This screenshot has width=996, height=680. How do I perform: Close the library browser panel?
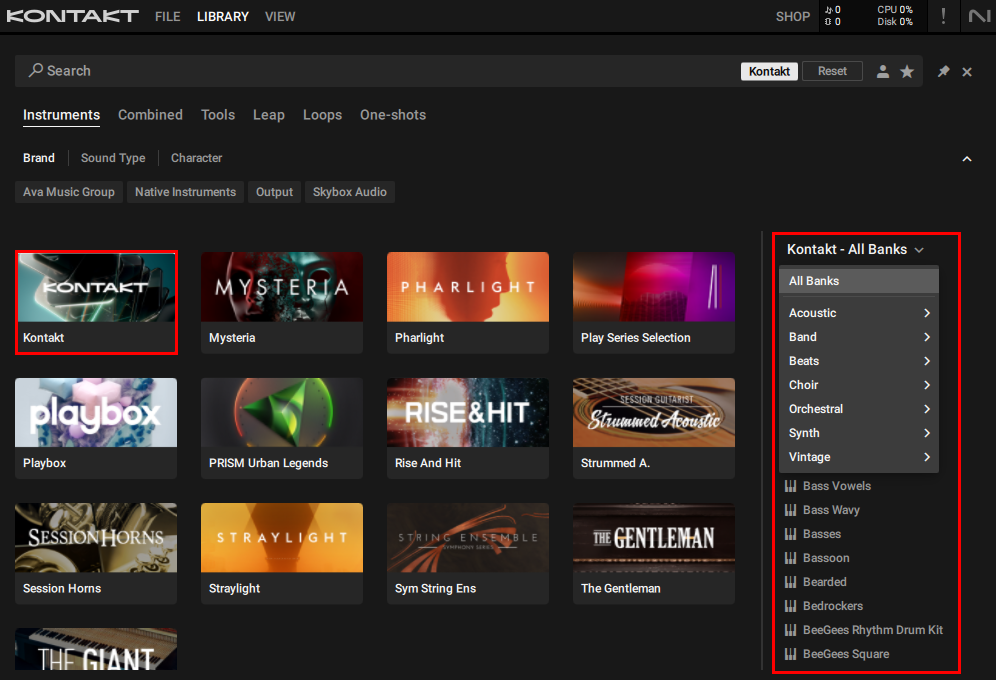[967, 72]
